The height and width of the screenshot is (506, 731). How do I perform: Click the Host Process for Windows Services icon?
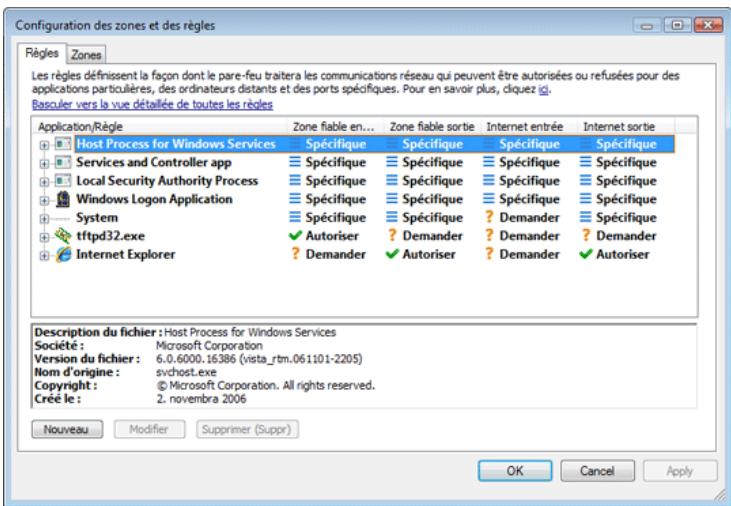click(x=63, y=144)
